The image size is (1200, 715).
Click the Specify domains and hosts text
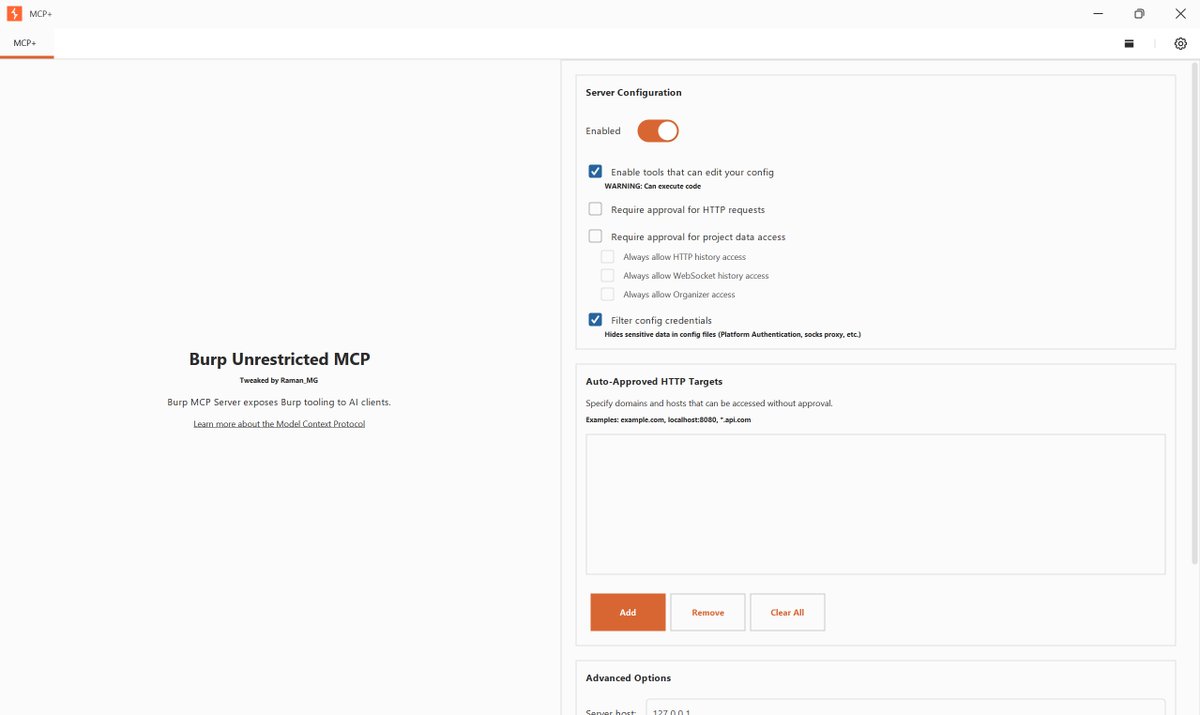[x=709, y=403]
